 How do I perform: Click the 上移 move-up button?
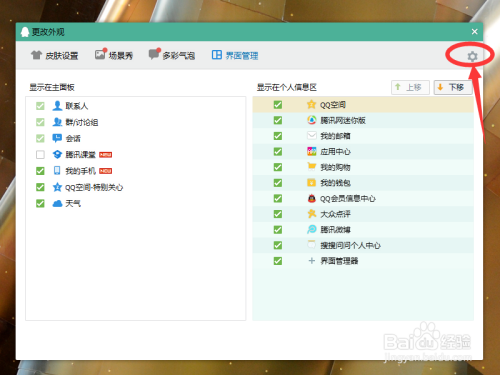410,87
